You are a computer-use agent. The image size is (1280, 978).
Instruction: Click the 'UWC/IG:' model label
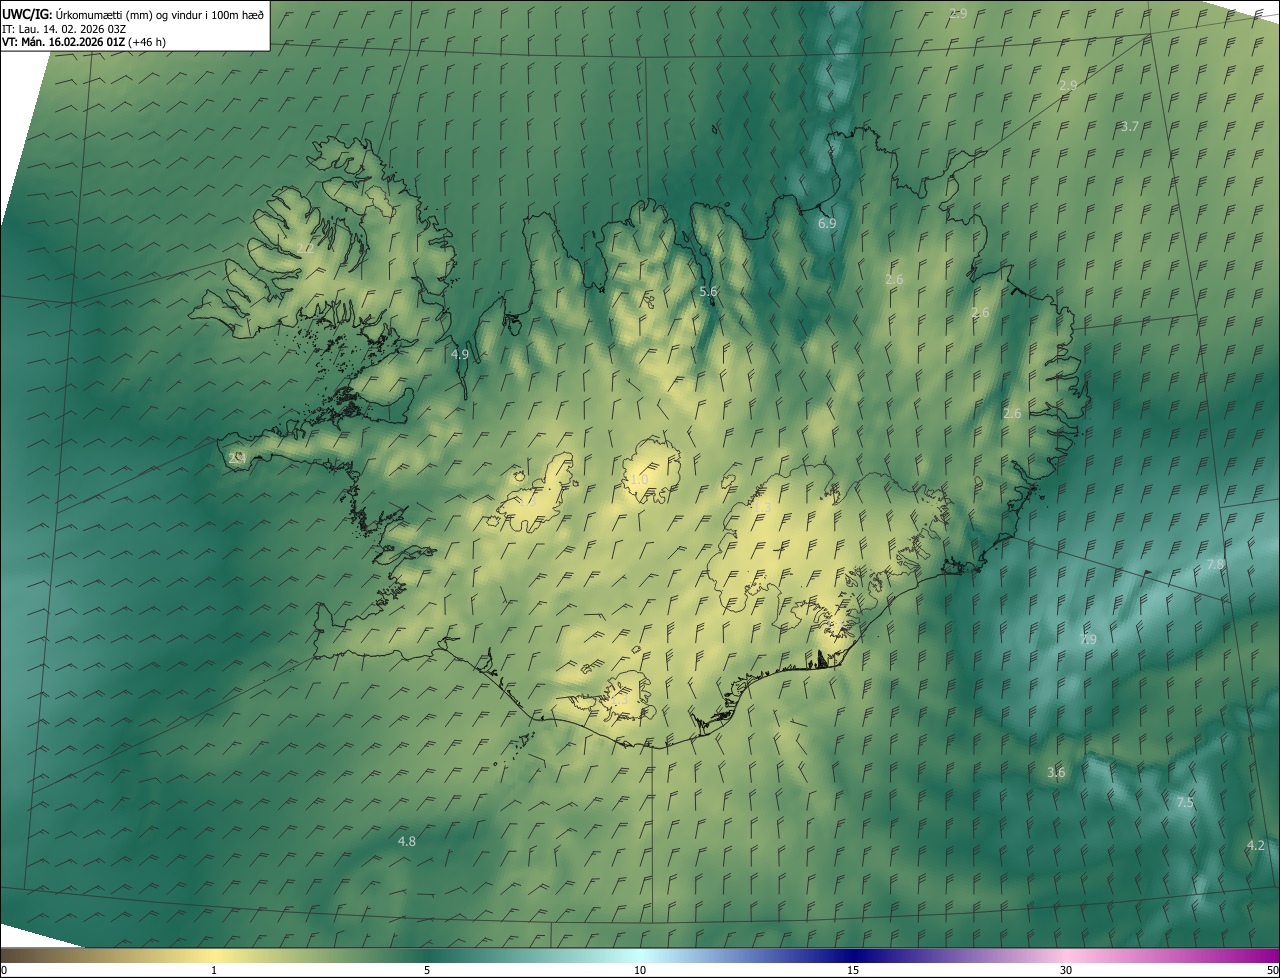(x=27, y=14)
